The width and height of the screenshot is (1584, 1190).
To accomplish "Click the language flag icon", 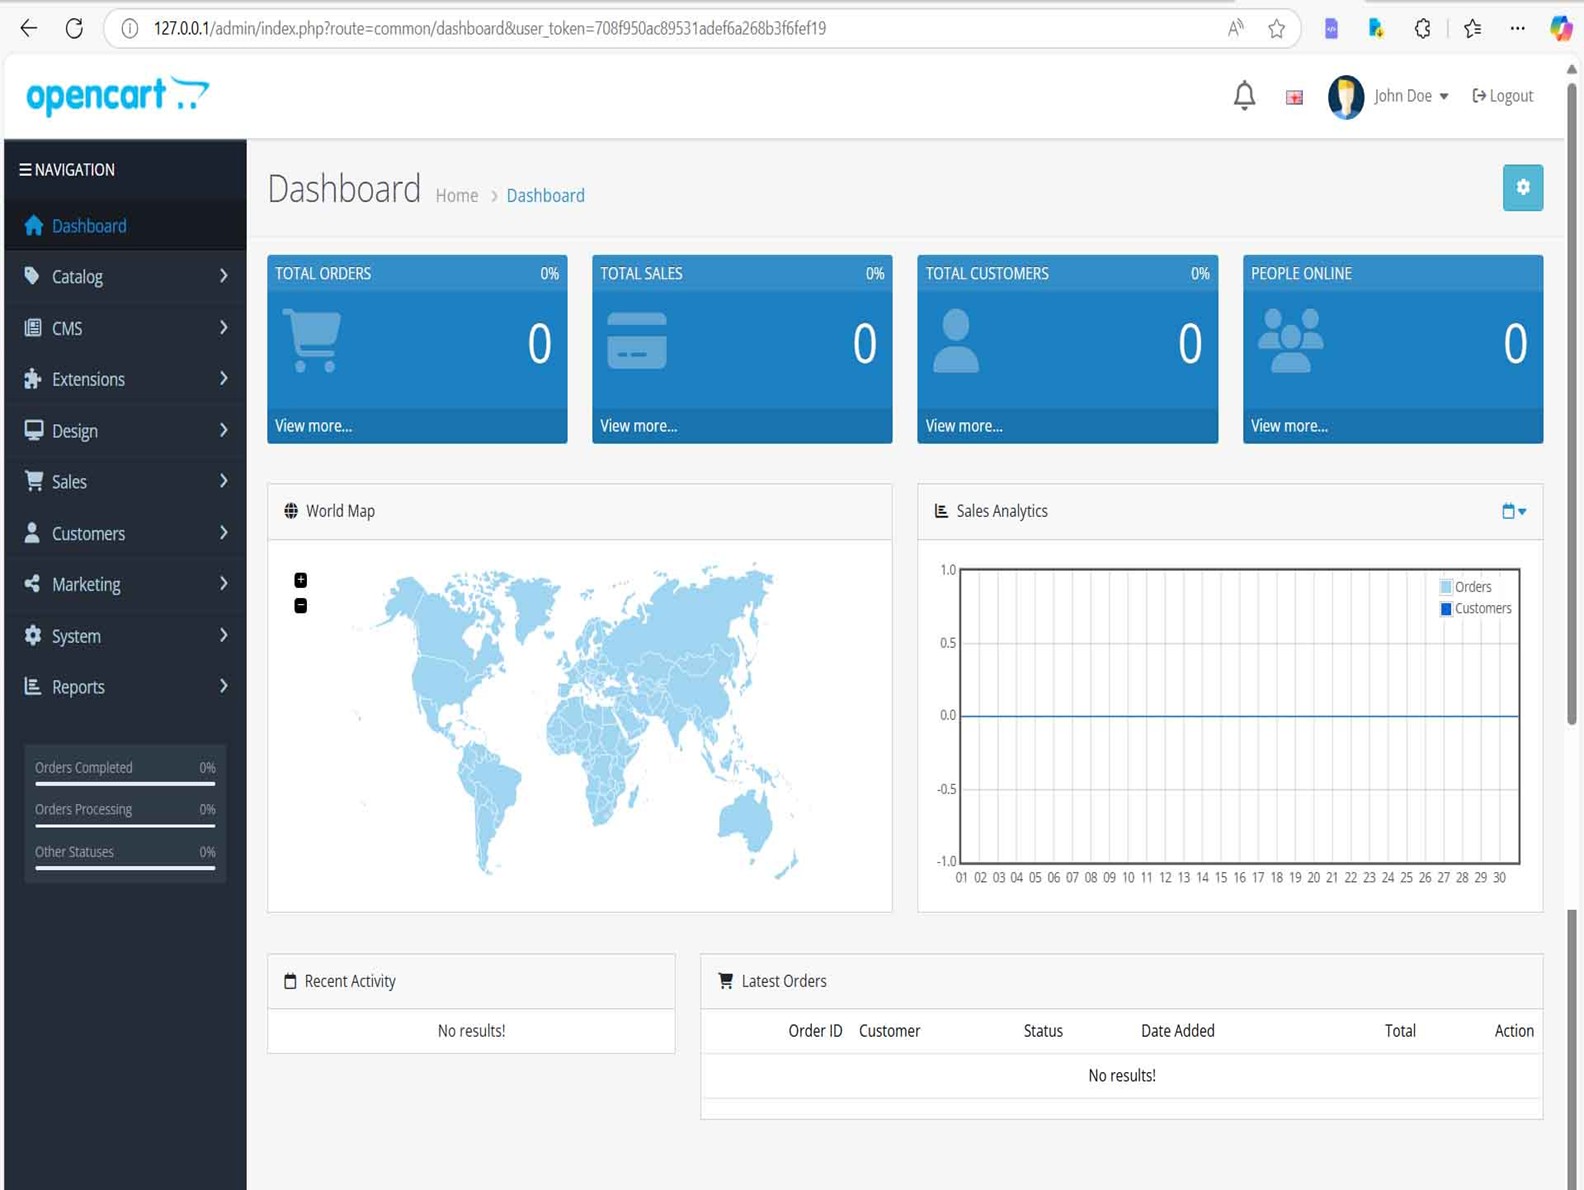I will (1294, 97).
